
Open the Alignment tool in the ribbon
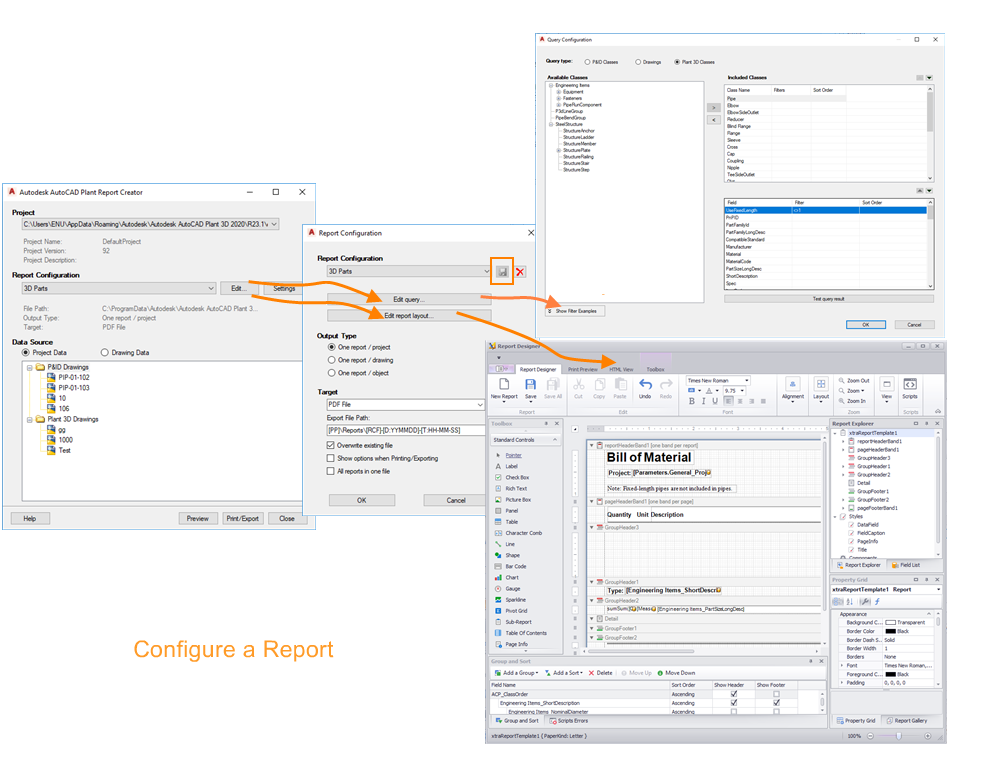(793, 388)
